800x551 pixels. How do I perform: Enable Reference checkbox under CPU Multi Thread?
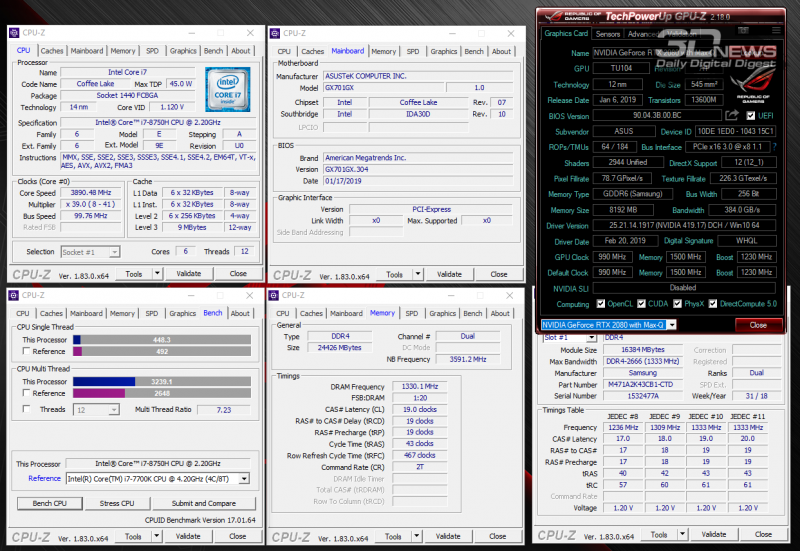pos(26,393)
